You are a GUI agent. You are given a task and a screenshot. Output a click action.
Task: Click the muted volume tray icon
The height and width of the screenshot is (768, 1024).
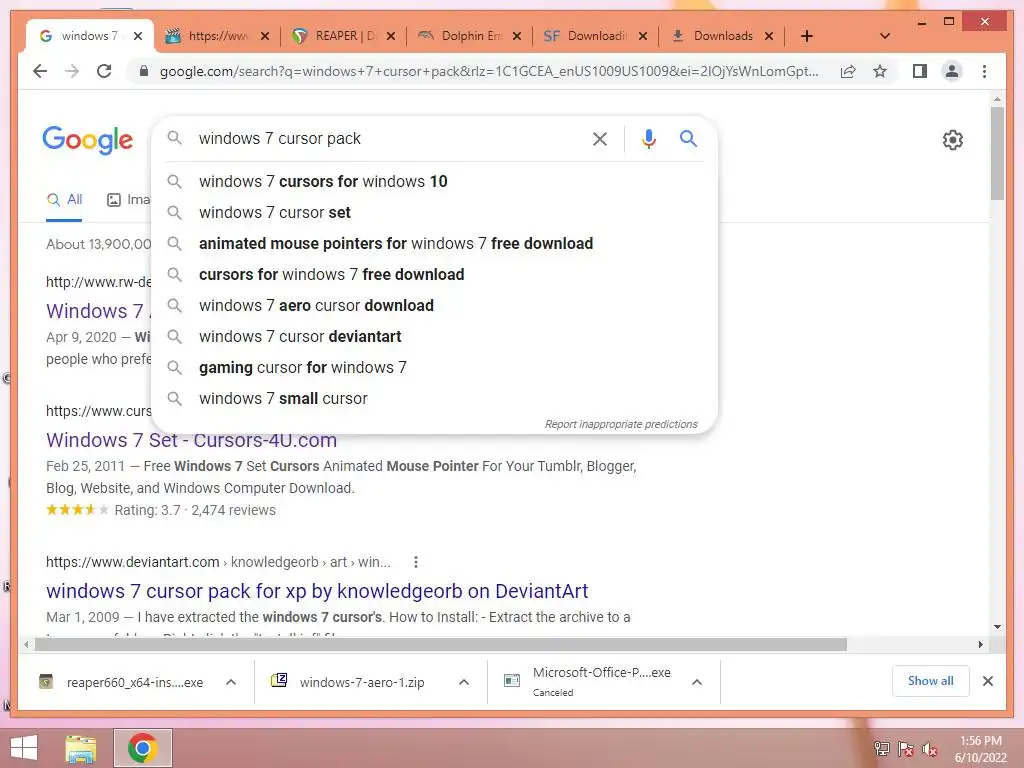tap(930, 750)
